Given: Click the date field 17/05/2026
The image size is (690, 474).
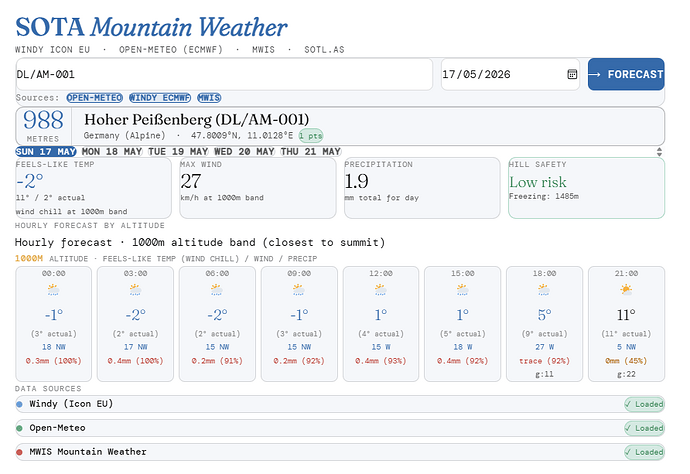Looking at the screenshot, I should pyautogui.click(x=510, y=74).
